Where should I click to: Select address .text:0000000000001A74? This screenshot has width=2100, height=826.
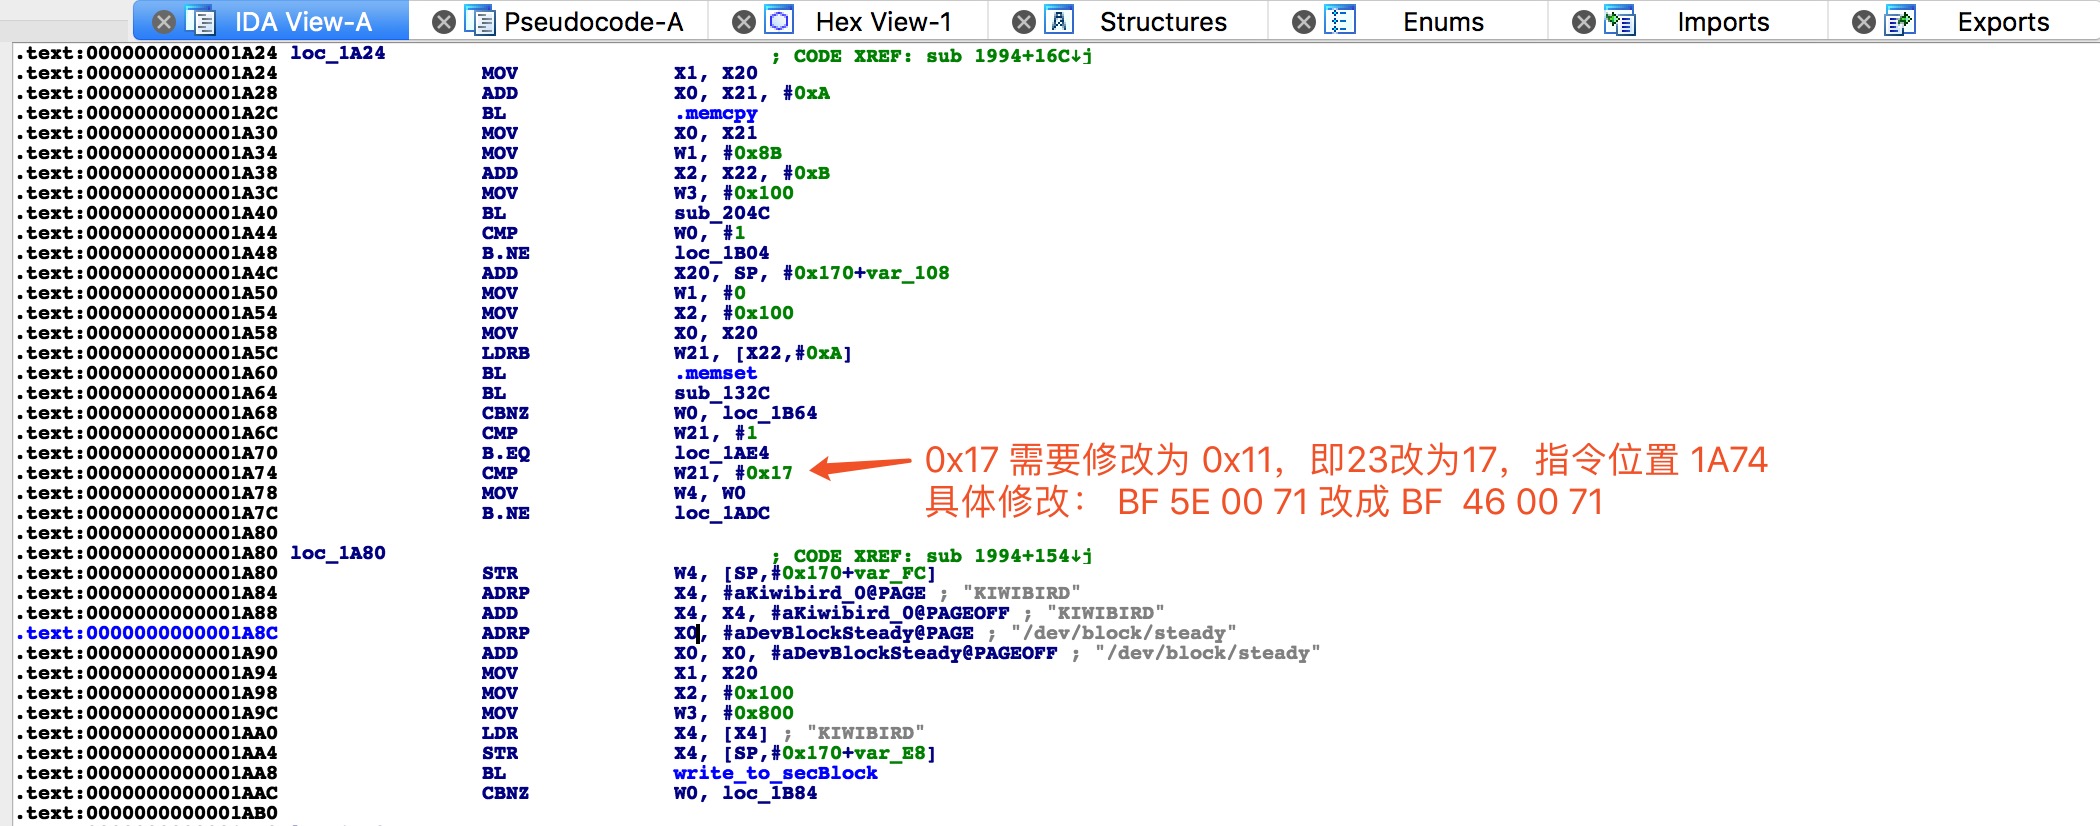point(148,473)
